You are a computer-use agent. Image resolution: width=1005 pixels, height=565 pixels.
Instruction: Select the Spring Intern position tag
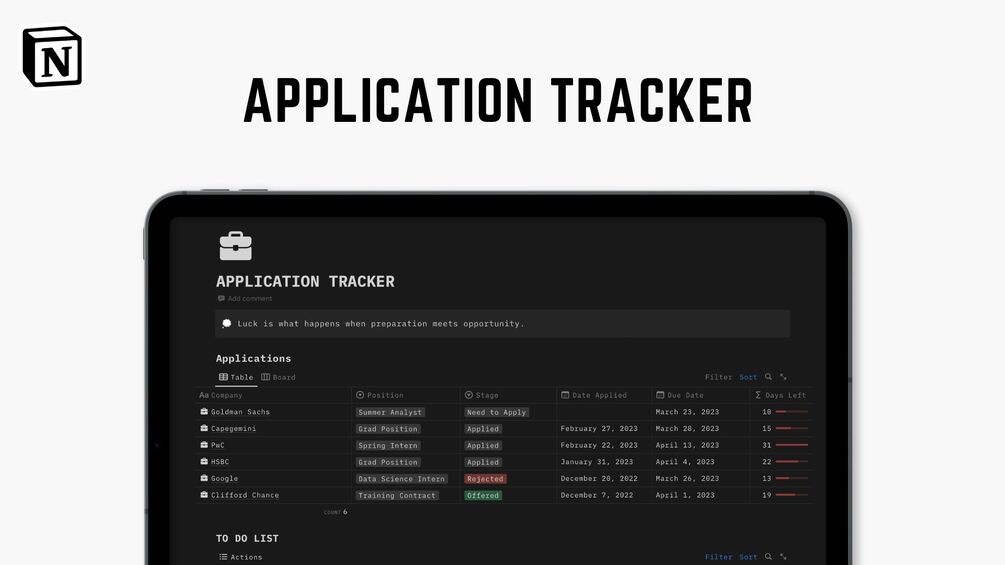[388, 446]
